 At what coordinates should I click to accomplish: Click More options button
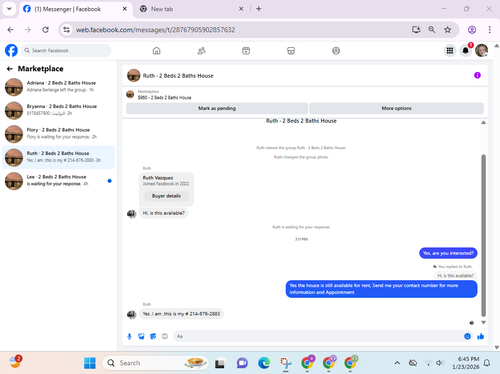pos(396,108)
